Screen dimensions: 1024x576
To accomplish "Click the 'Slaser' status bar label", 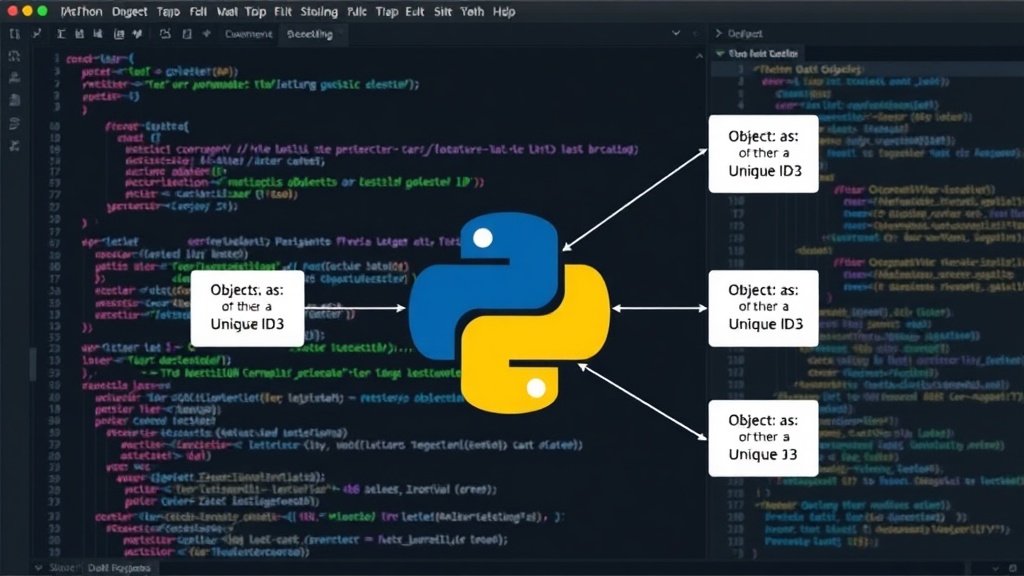I will (63, 568).
